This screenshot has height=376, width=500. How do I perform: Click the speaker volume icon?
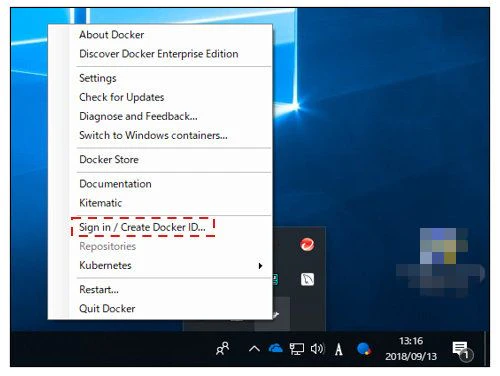tap(317, 349)
